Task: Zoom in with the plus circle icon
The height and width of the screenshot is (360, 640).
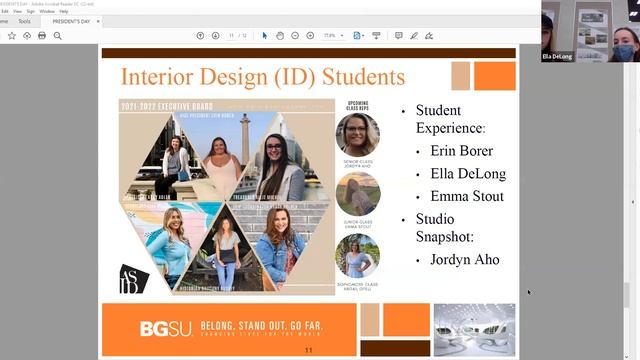Action: coord(310,36)
